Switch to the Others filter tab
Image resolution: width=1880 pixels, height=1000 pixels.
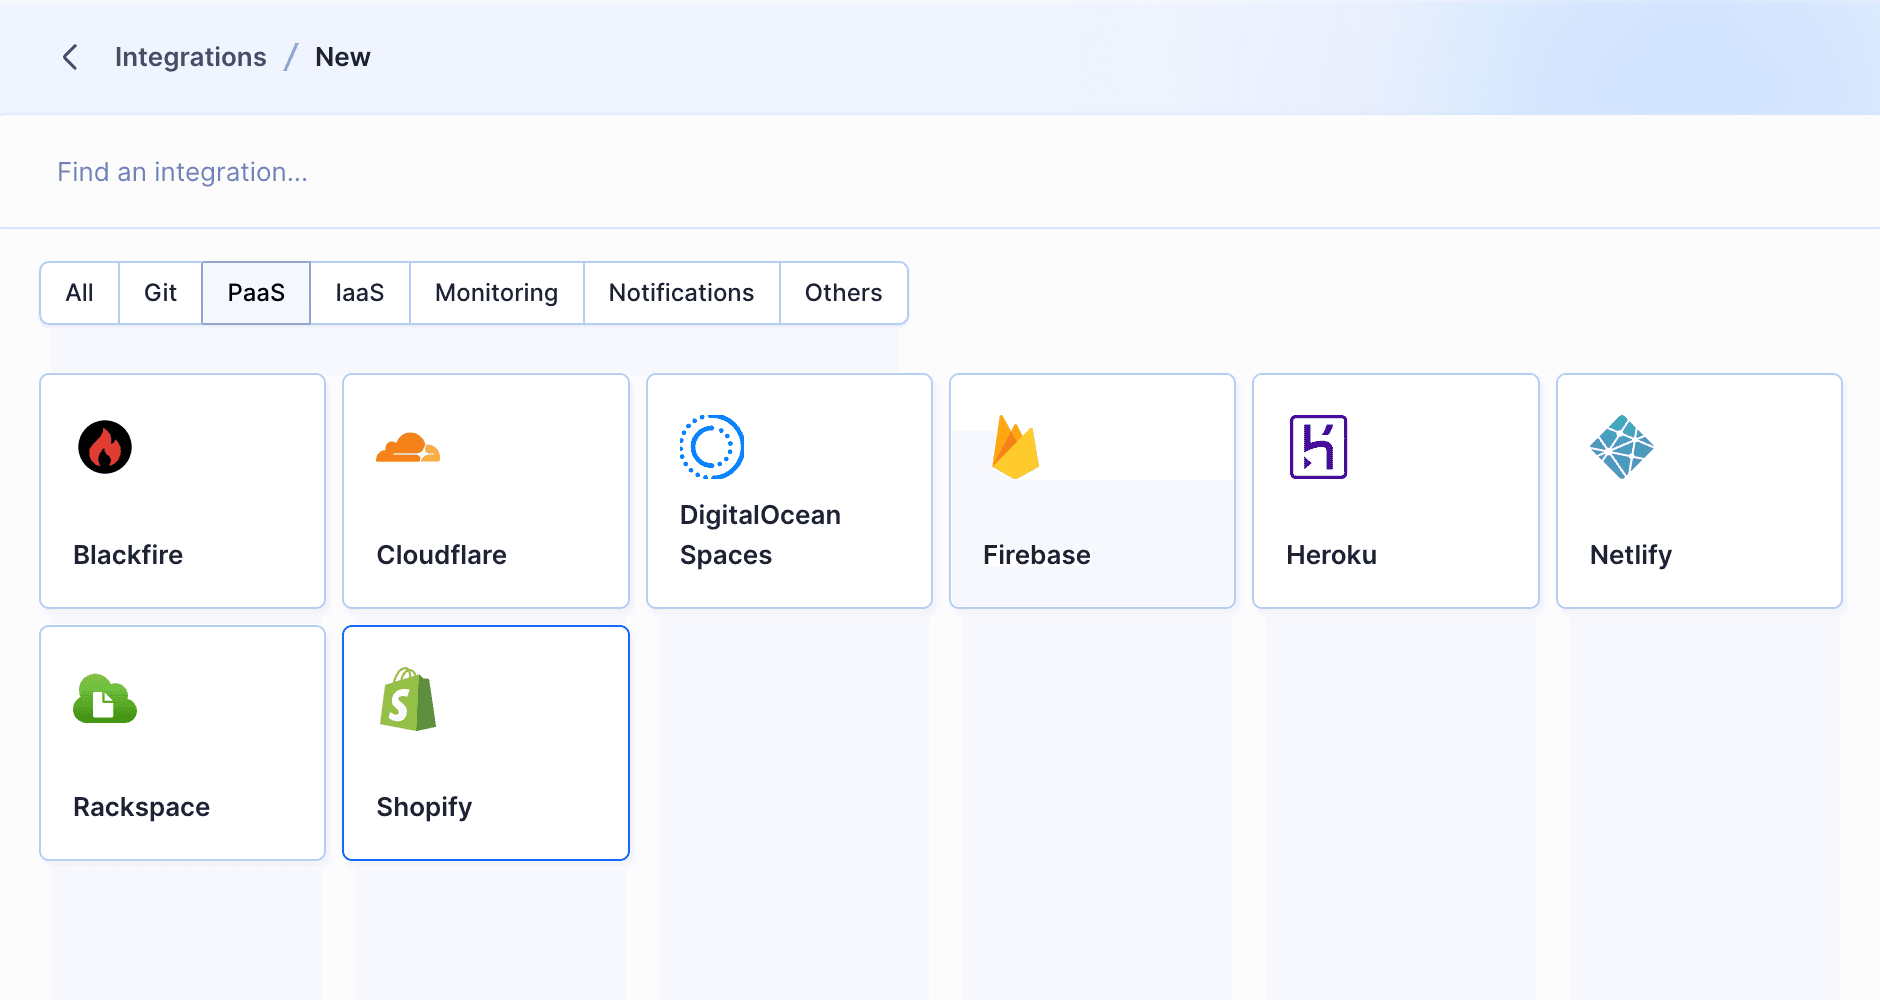(x=844, y=293)
